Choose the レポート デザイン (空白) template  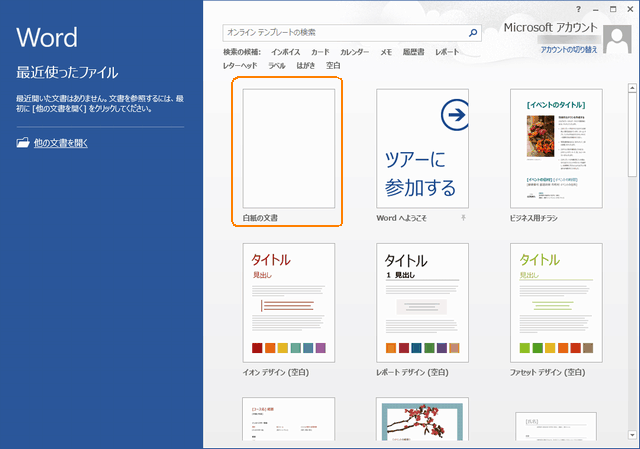pyautogui.click(x=422, y=303)
